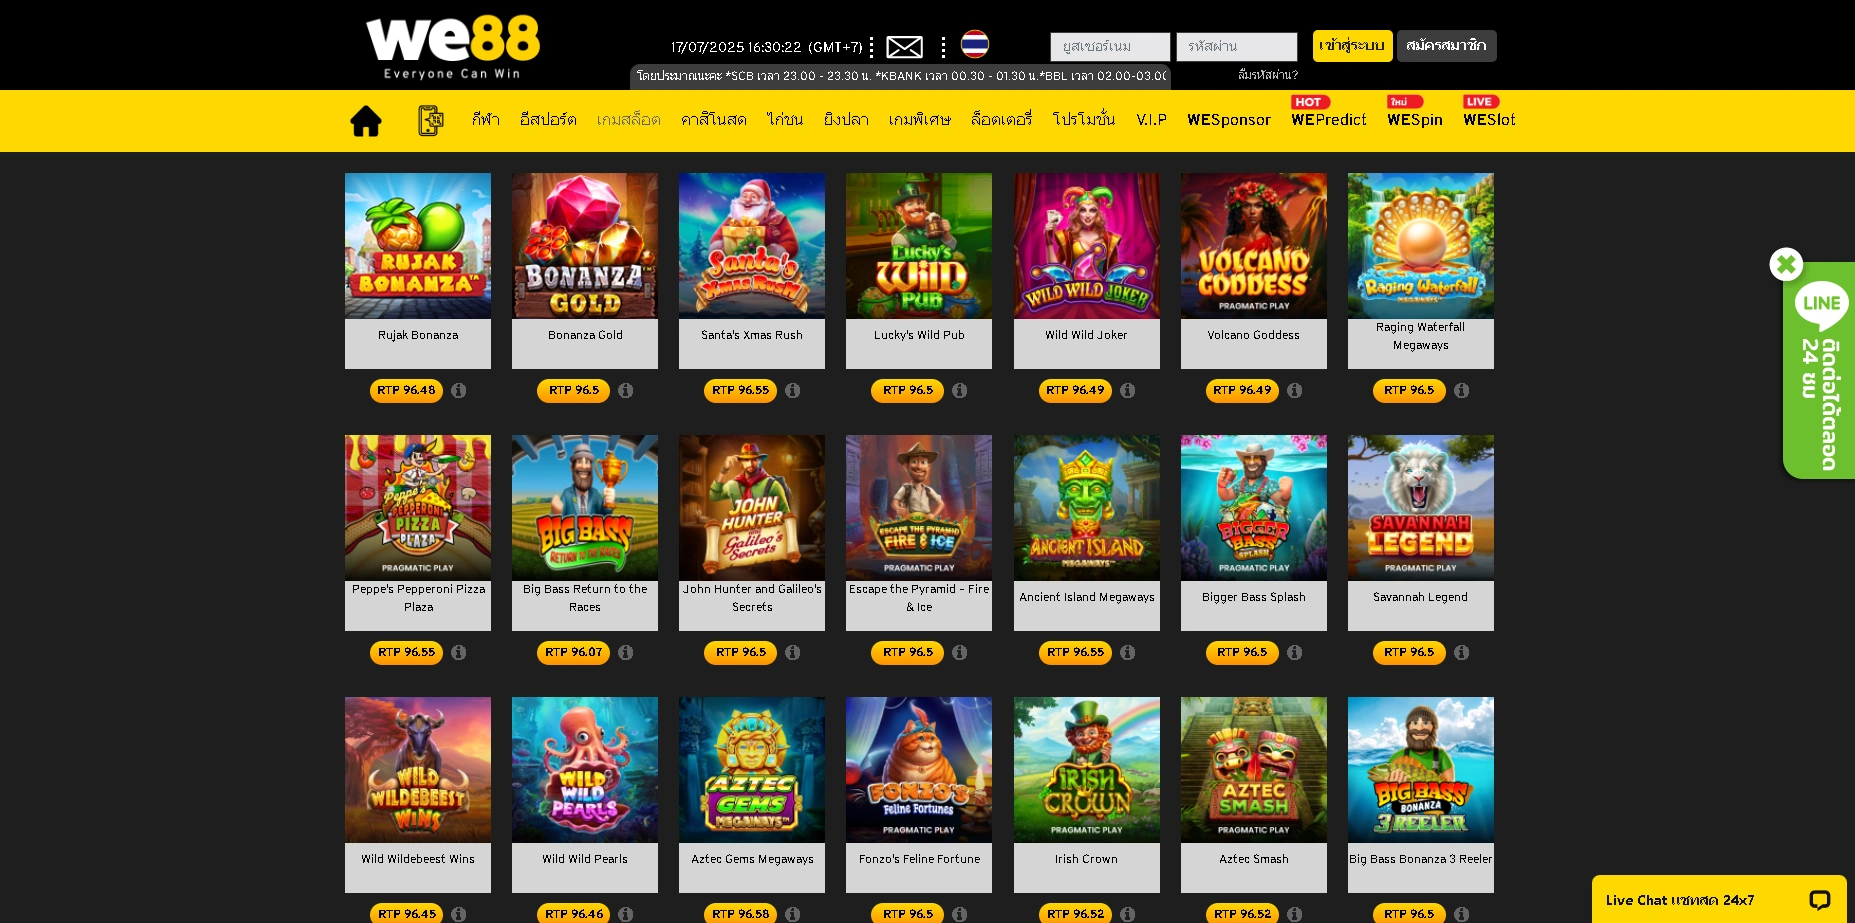This screenshot has height=923, width=1855.
Task: Show info icon for Savannah Legend RTP
Action: (1462, 652)
